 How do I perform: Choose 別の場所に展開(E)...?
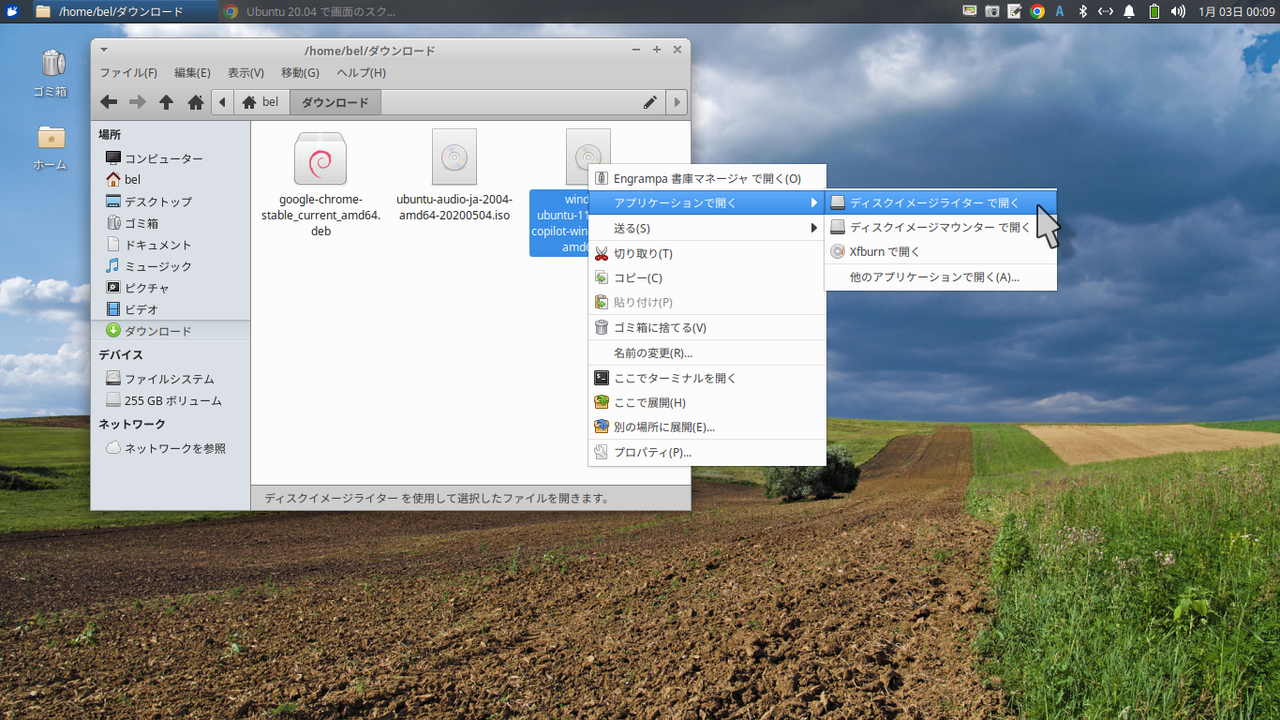[x=707, y=427]
